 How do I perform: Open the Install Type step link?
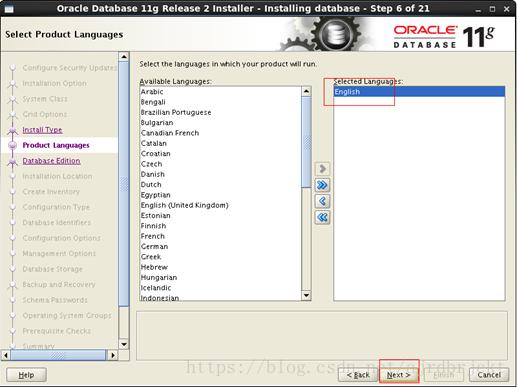pyautogui.click(x=42, y=130)
